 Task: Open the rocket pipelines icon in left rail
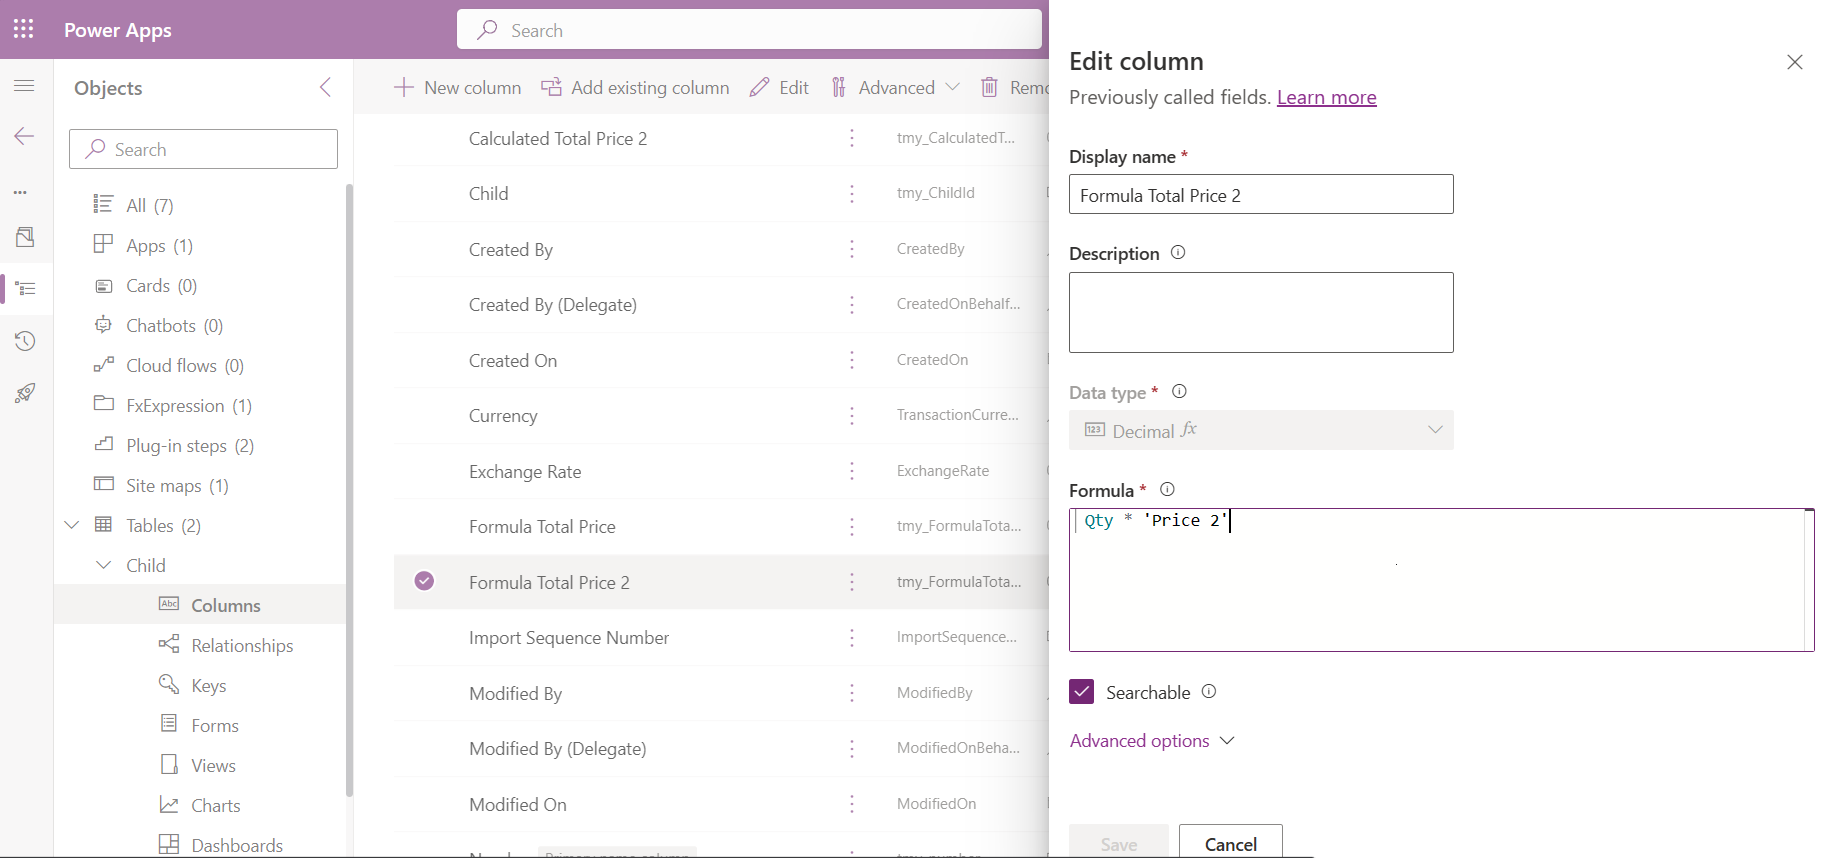(x=25, y=393)
